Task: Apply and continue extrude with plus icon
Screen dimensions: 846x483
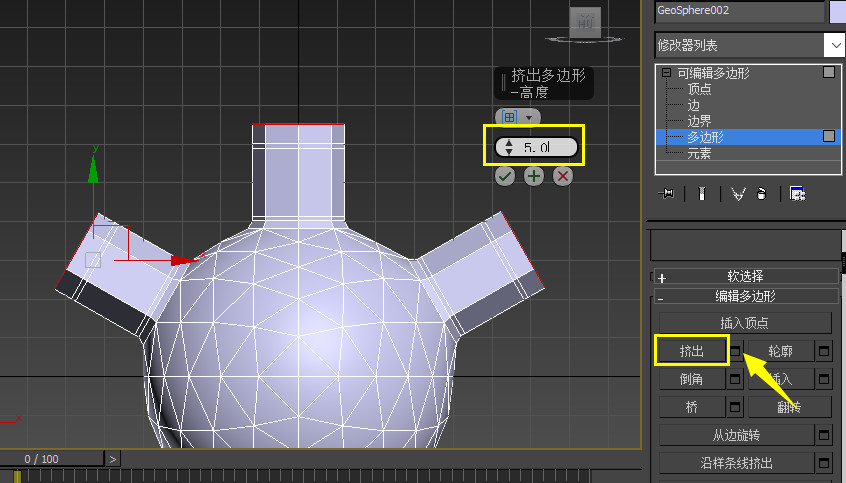Action: pos(534,176)
